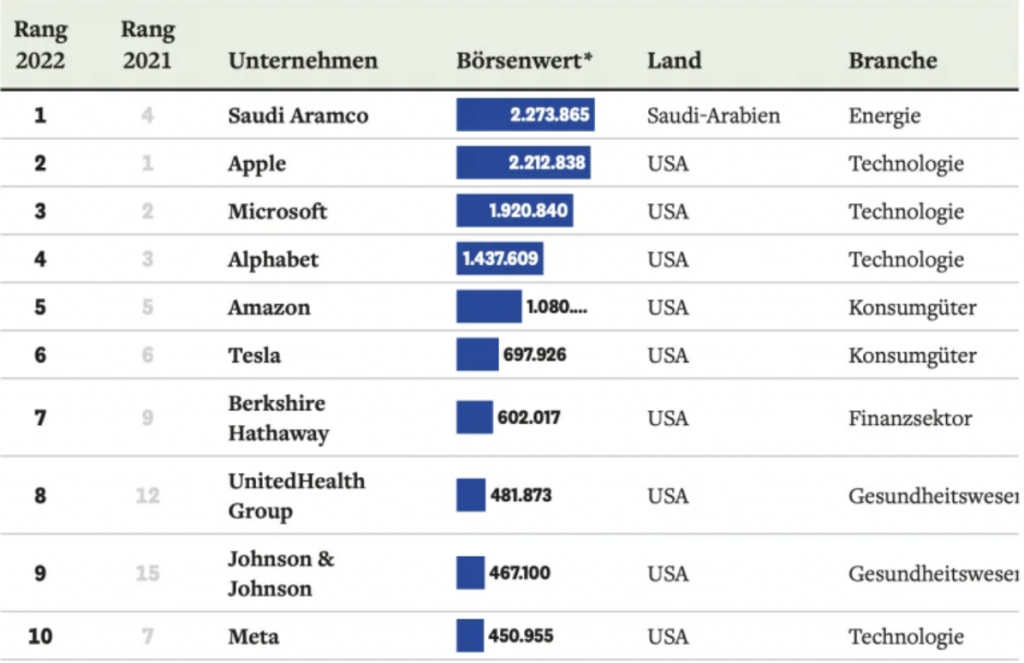Select the Finanzsektor industry cell

click(910, 418)
